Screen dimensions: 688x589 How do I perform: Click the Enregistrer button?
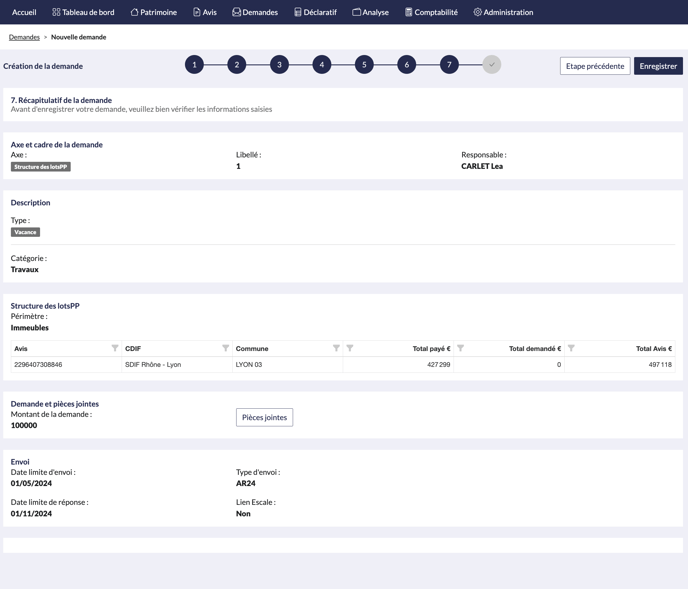point(658,66)
